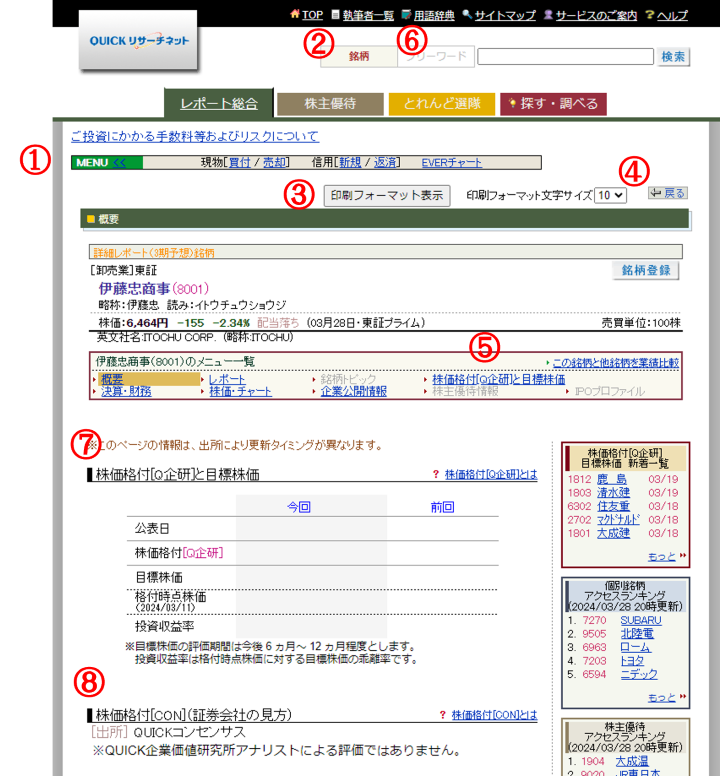Click the QUICK リサーチネット logo
The image size is (720, 776).
pos(138,41)
